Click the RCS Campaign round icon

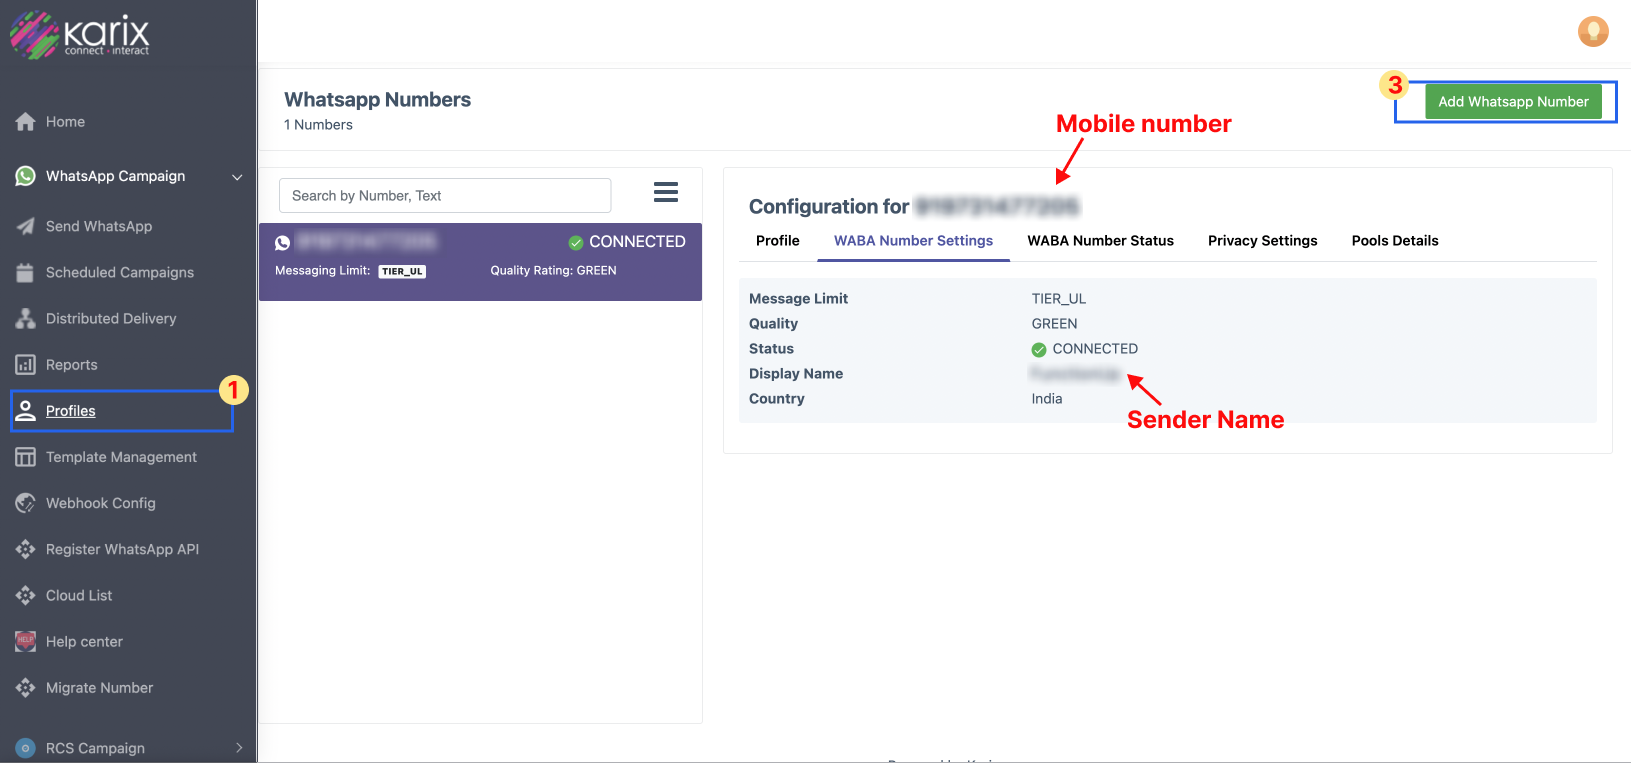tap(26, 748)
